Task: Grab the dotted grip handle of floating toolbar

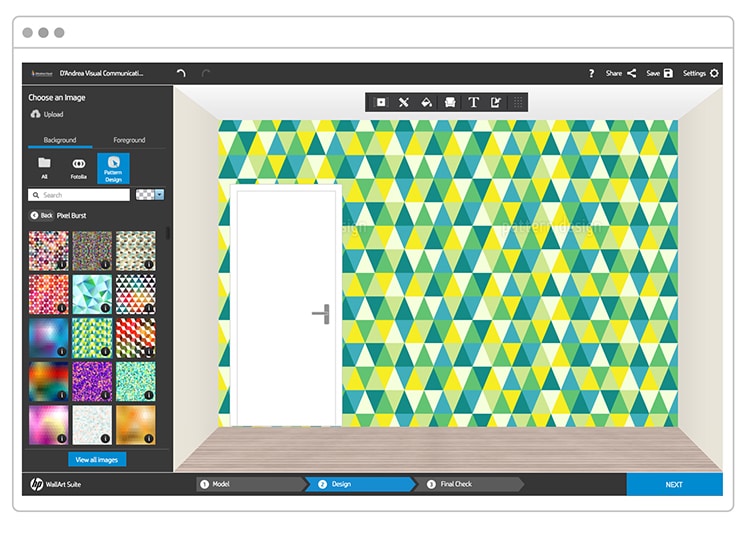Action: pyautogui.click(x=518, y=102)
